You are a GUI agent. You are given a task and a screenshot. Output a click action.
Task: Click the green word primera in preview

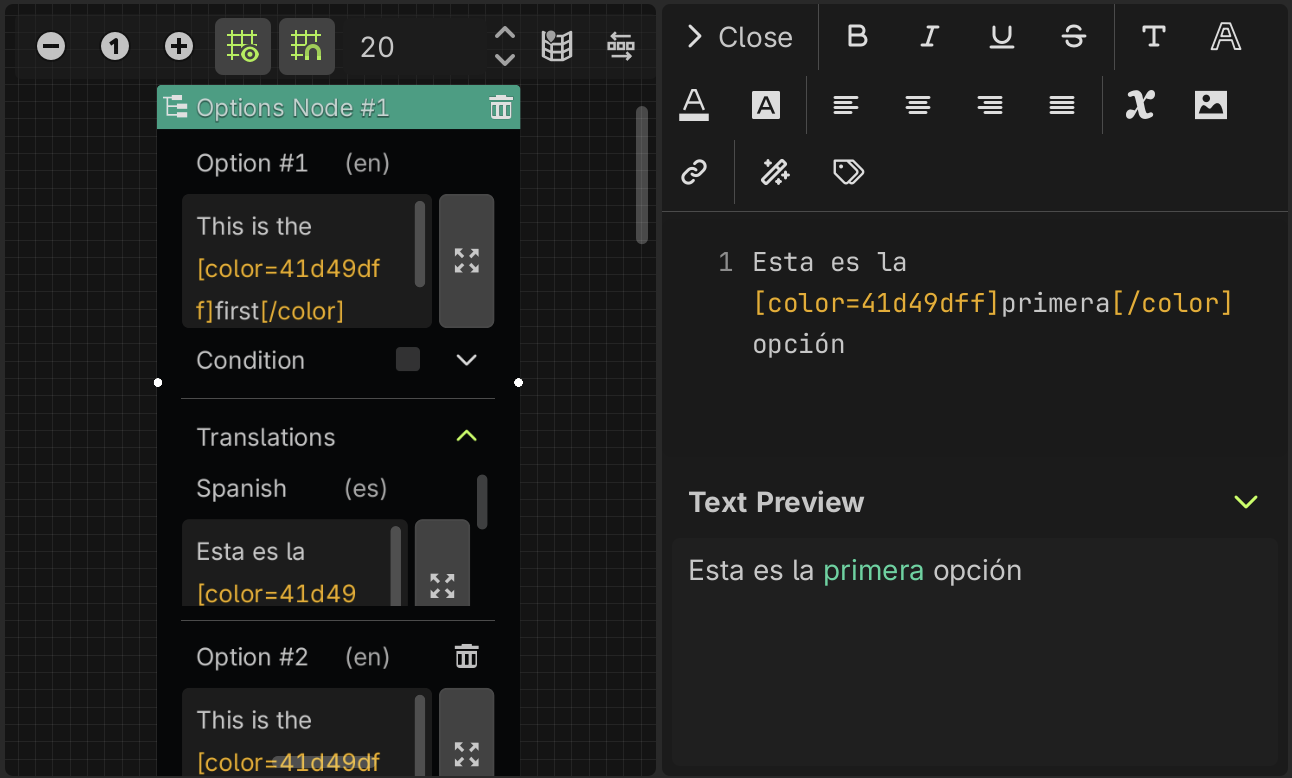[x=874, y=570]
